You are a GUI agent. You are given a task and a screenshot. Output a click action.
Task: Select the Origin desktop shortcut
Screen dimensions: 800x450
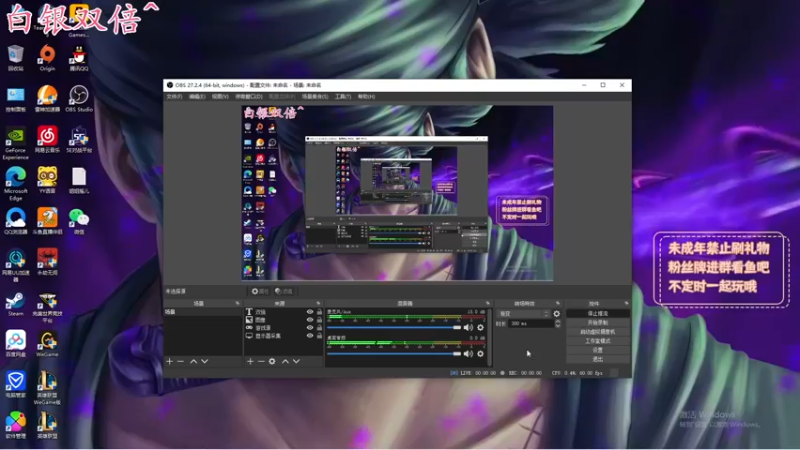point(47,58)
